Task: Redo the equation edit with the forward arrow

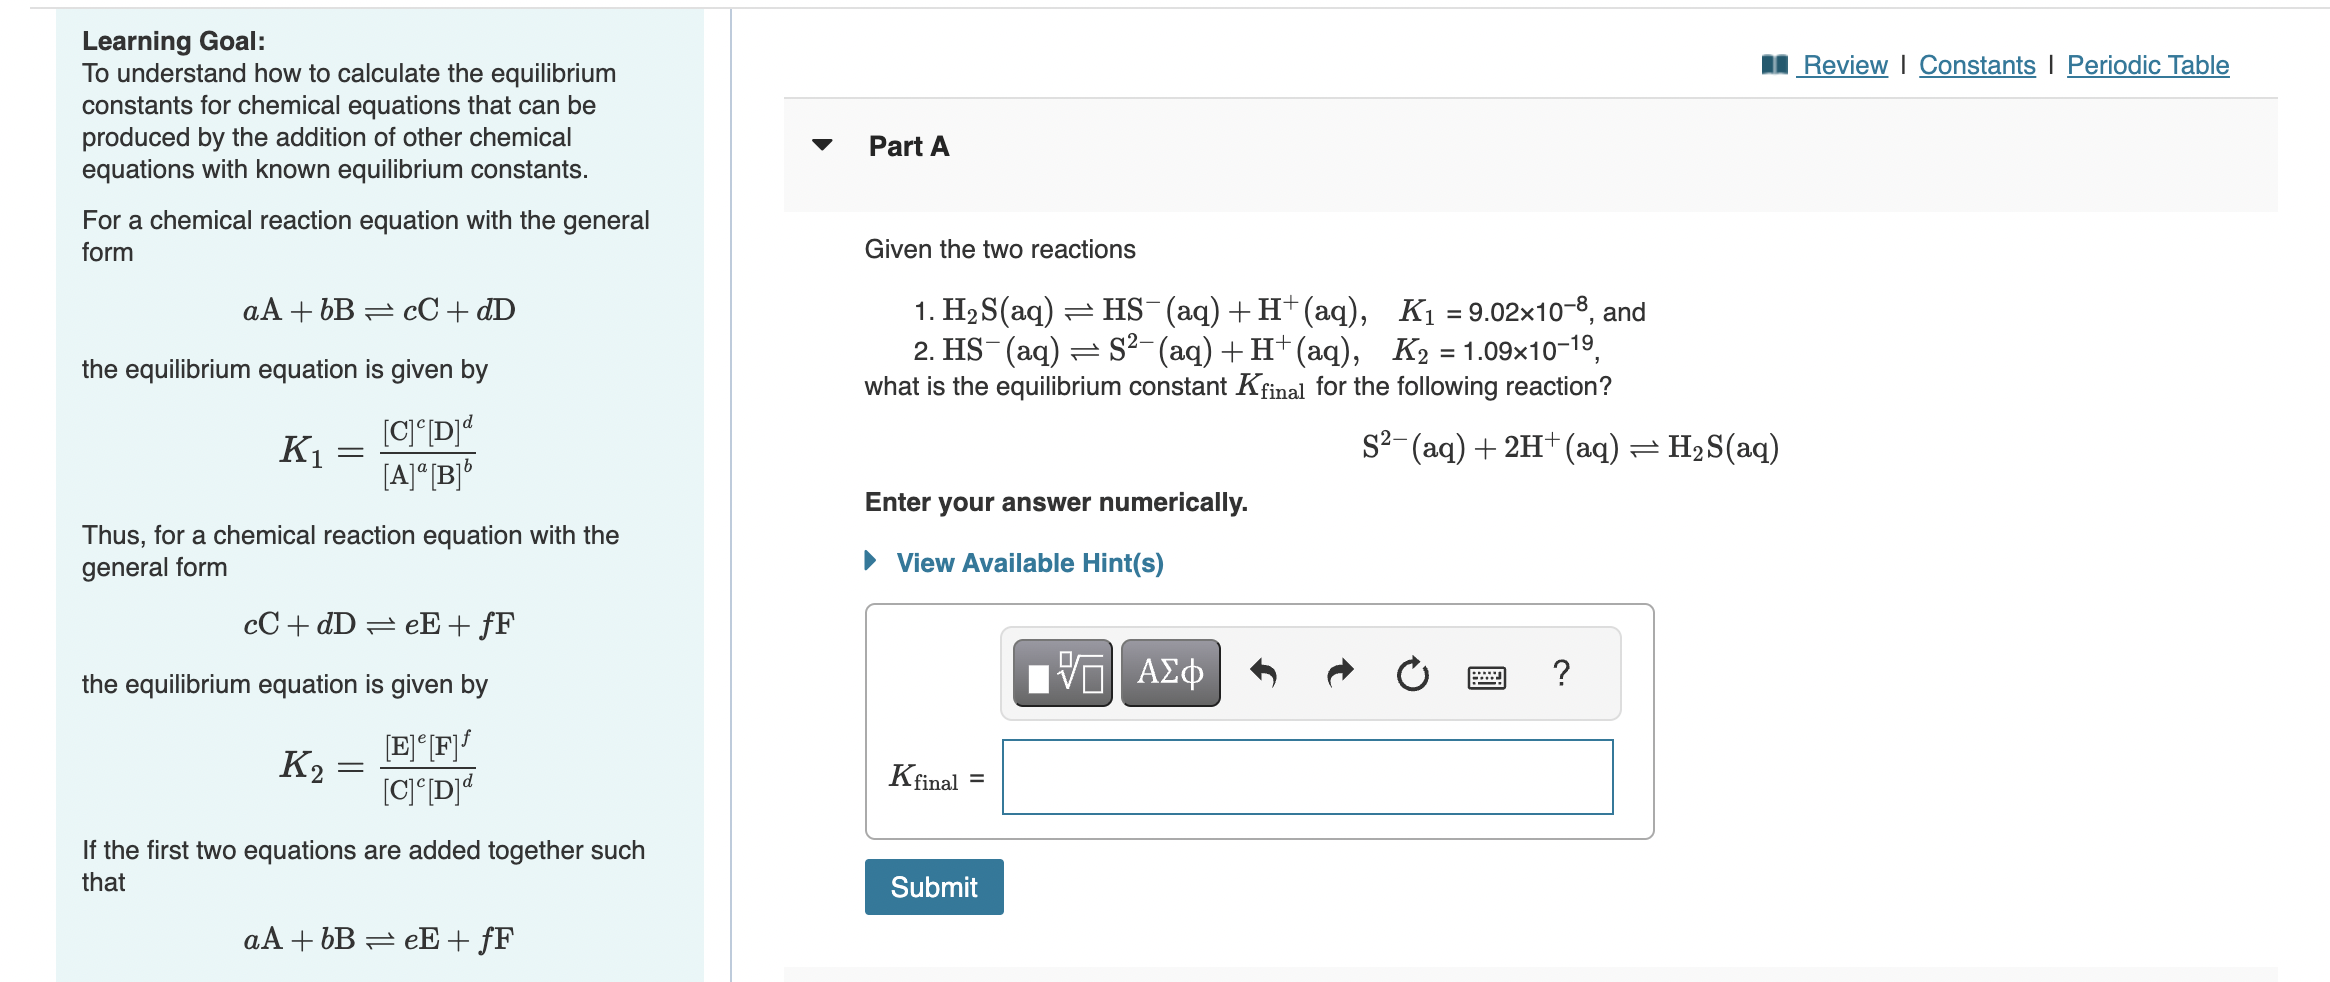Action: 1339,673
